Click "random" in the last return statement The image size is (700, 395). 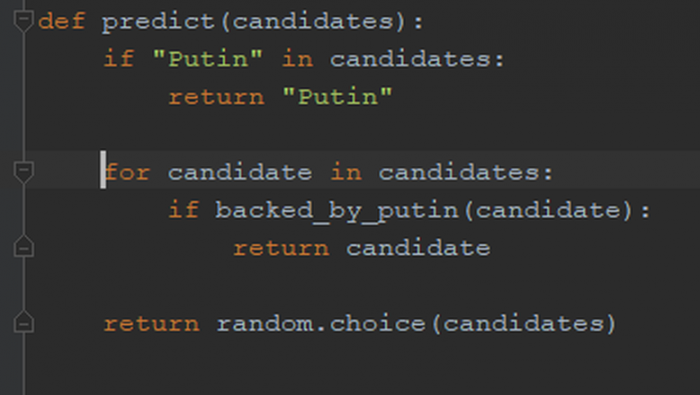265,324
